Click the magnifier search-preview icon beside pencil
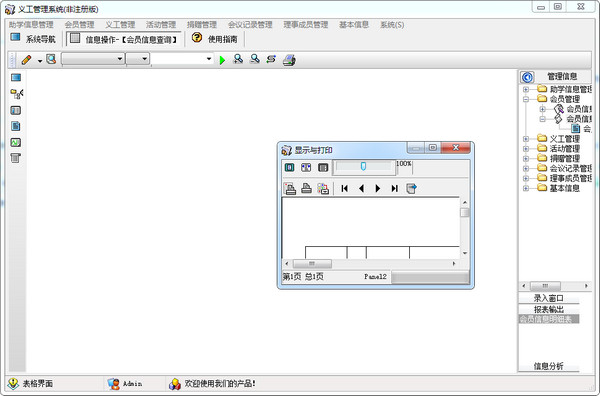 click(x=51, y=59)
